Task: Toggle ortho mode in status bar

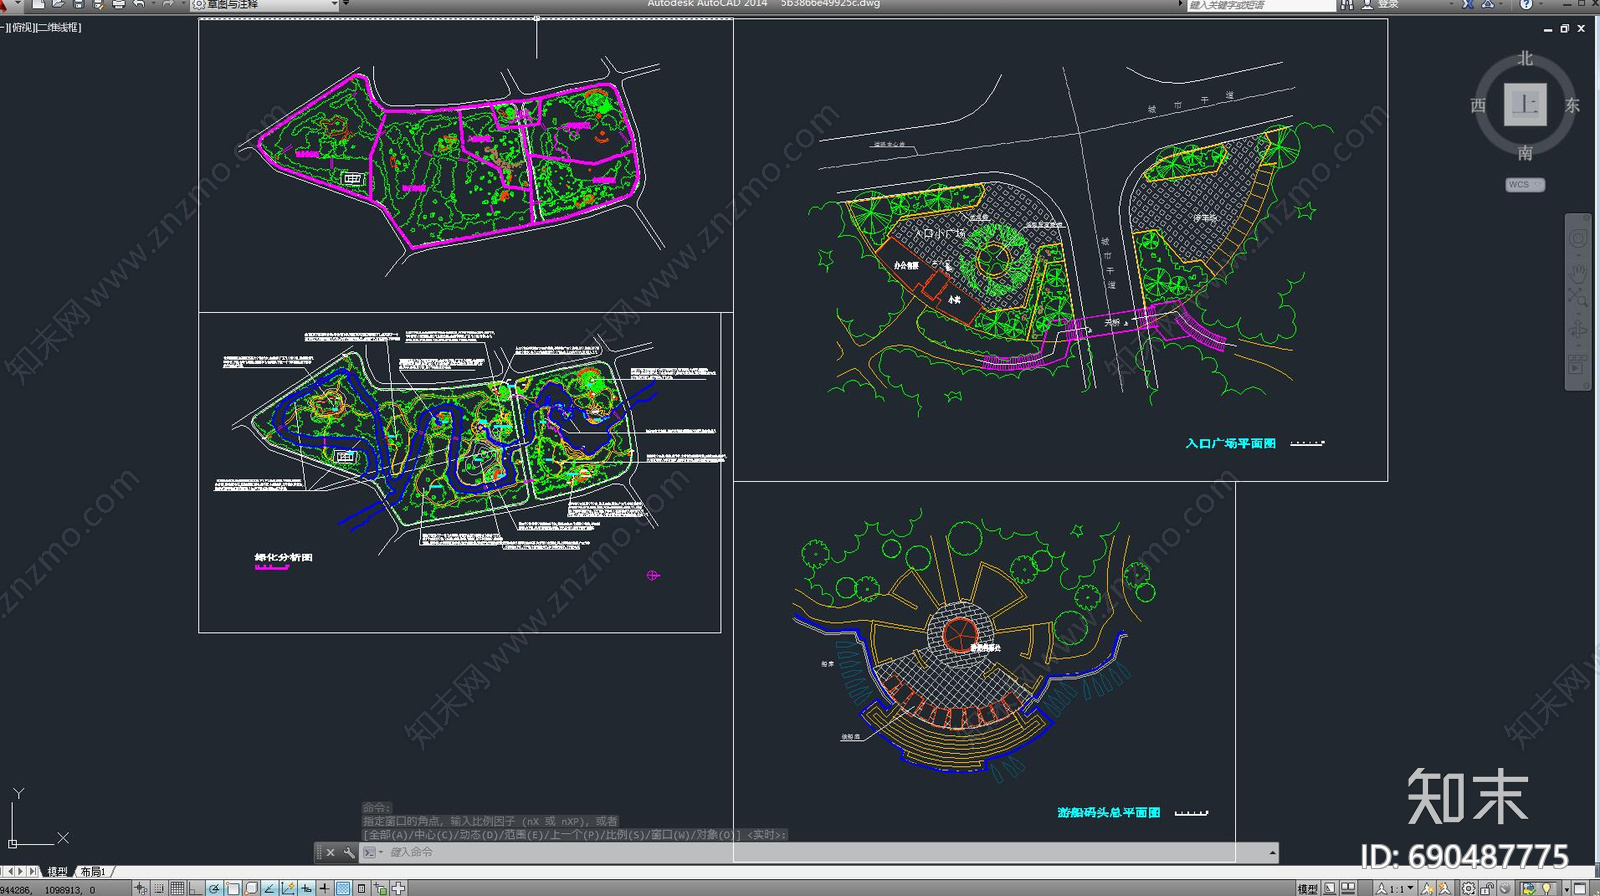Action: point(195,888)
